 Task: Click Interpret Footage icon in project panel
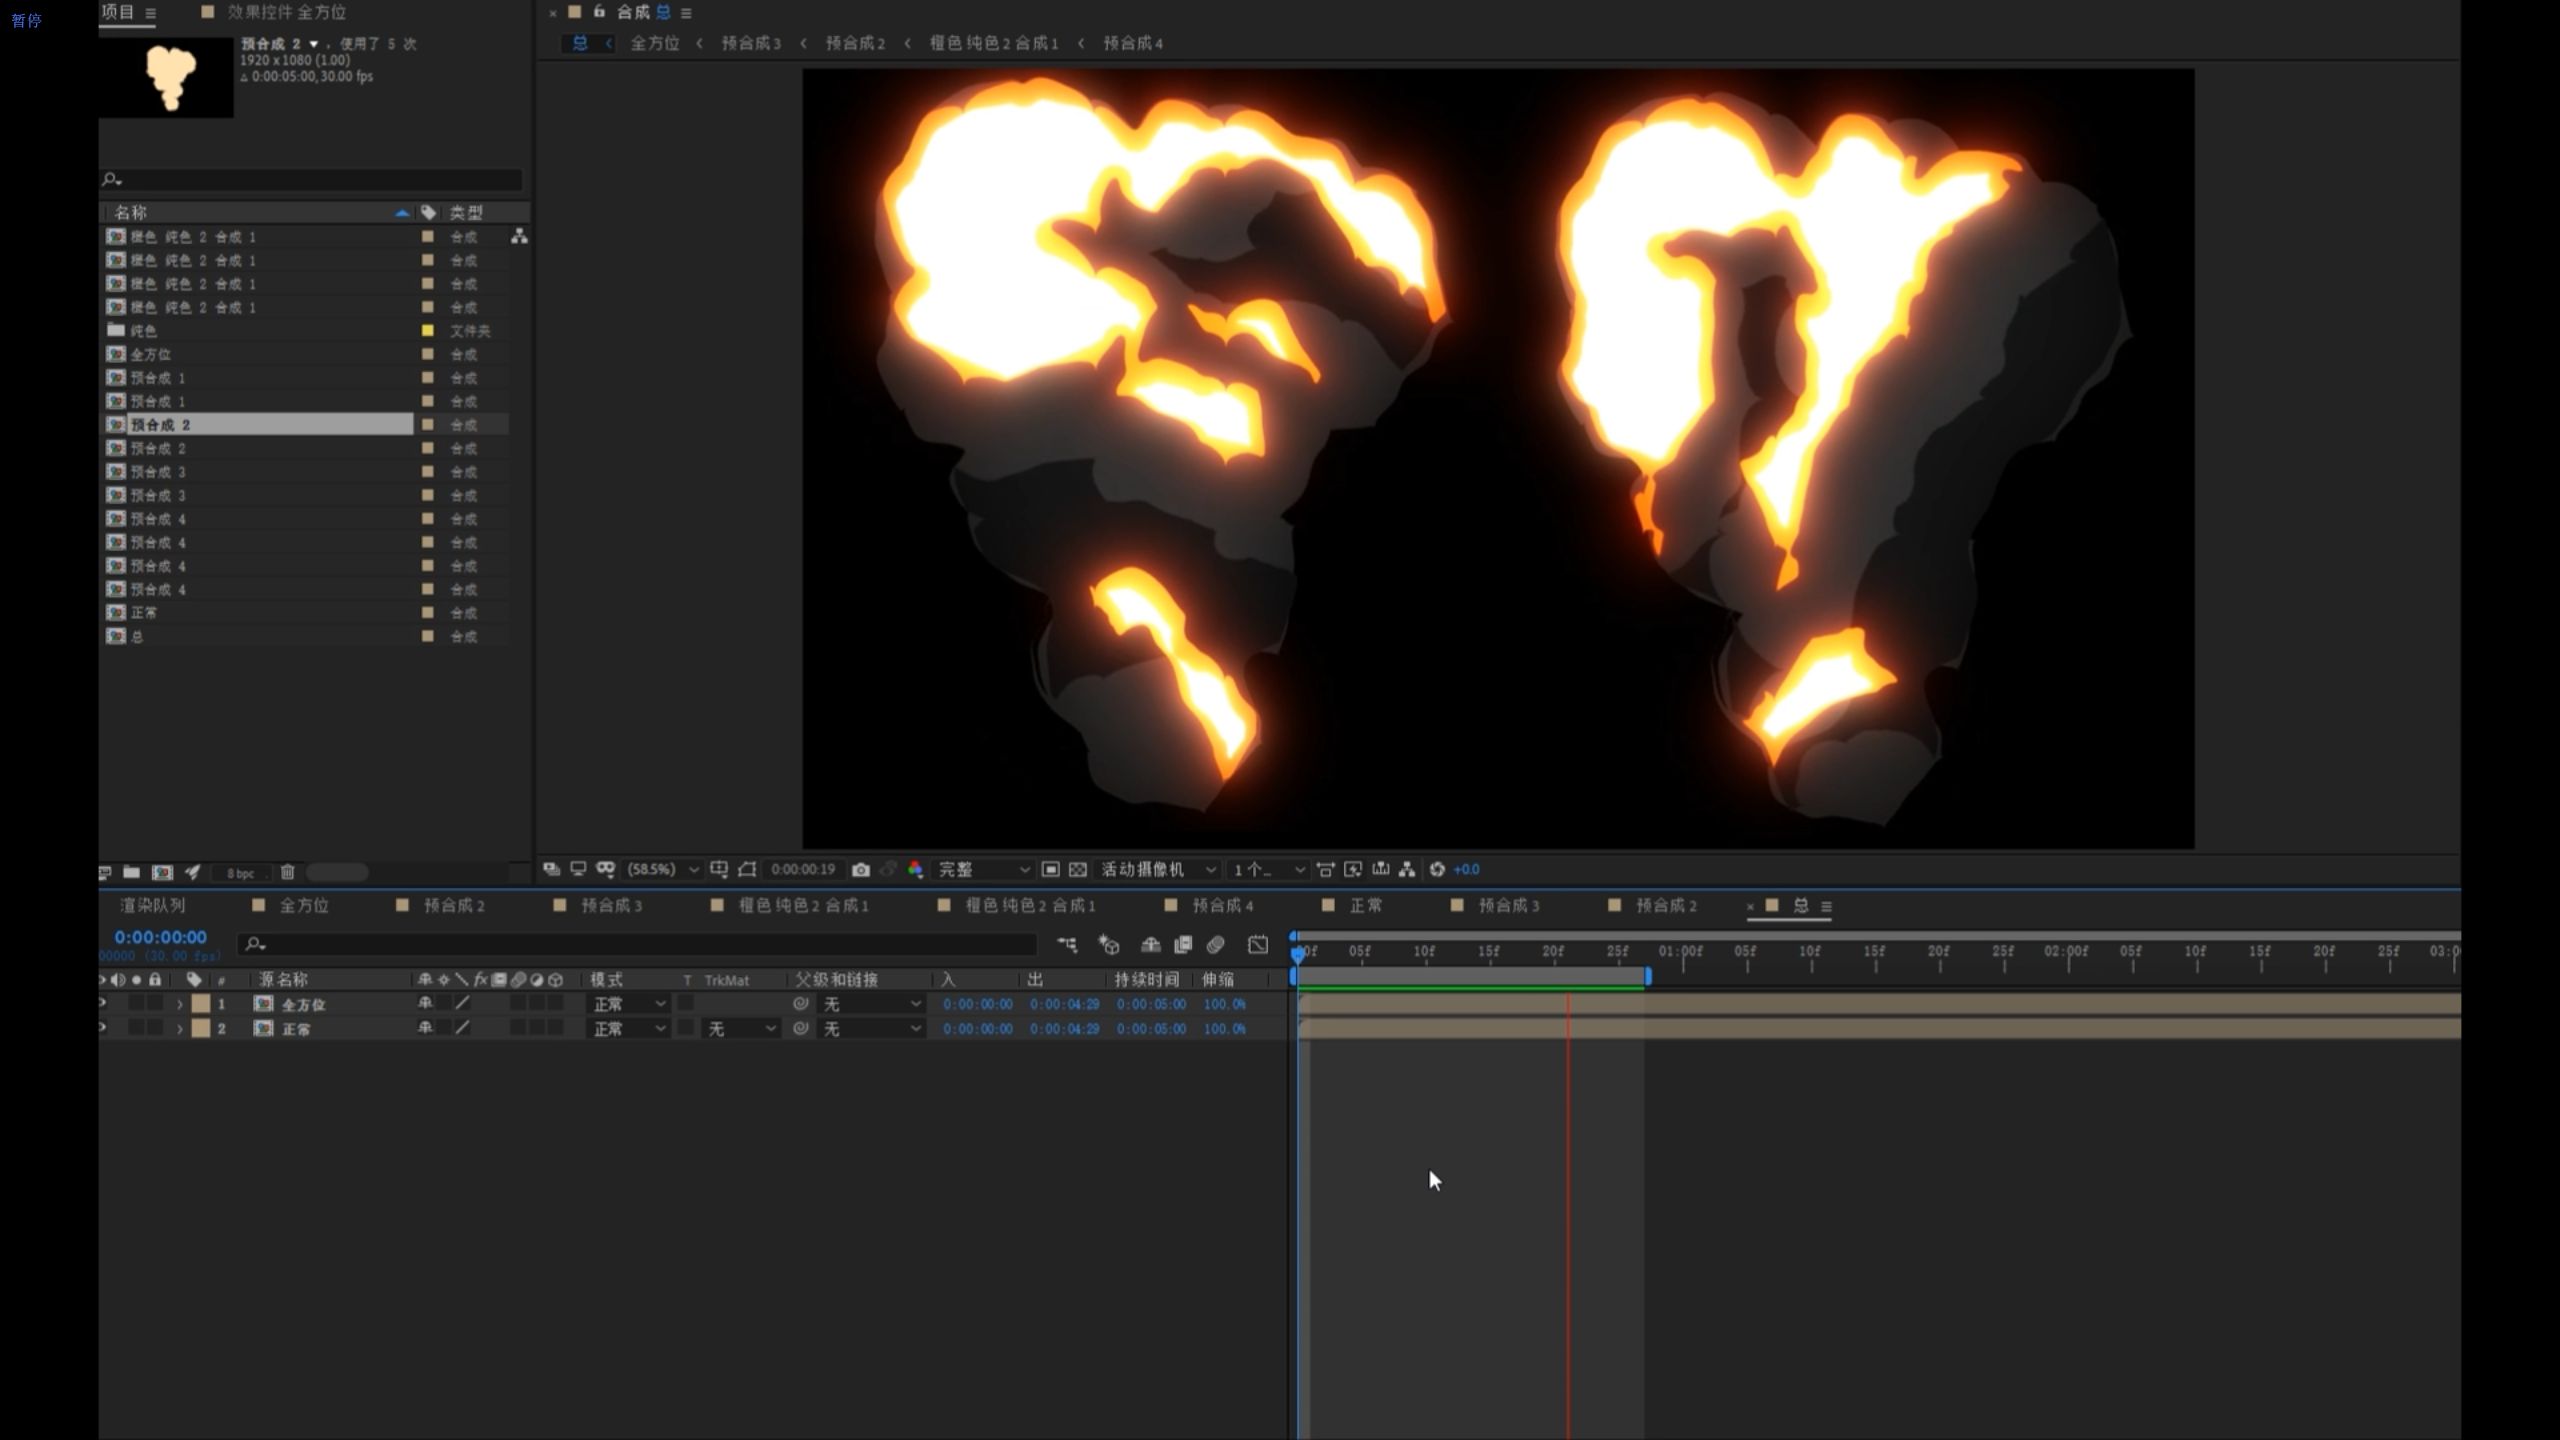105,872
